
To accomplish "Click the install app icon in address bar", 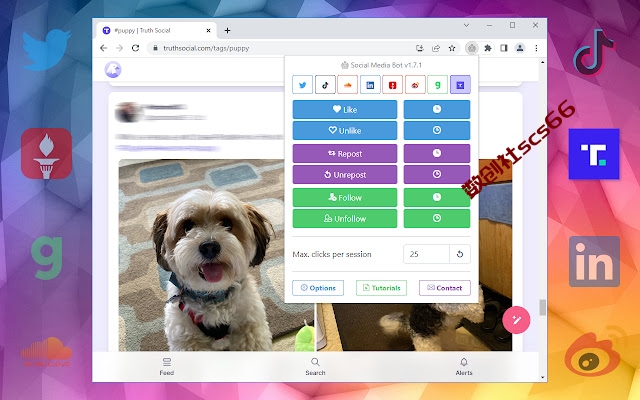I will 420,48.
